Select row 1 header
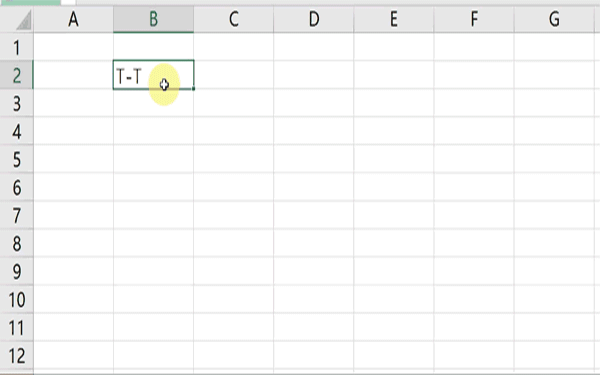 pyautogui.click(x=16, y=47)
